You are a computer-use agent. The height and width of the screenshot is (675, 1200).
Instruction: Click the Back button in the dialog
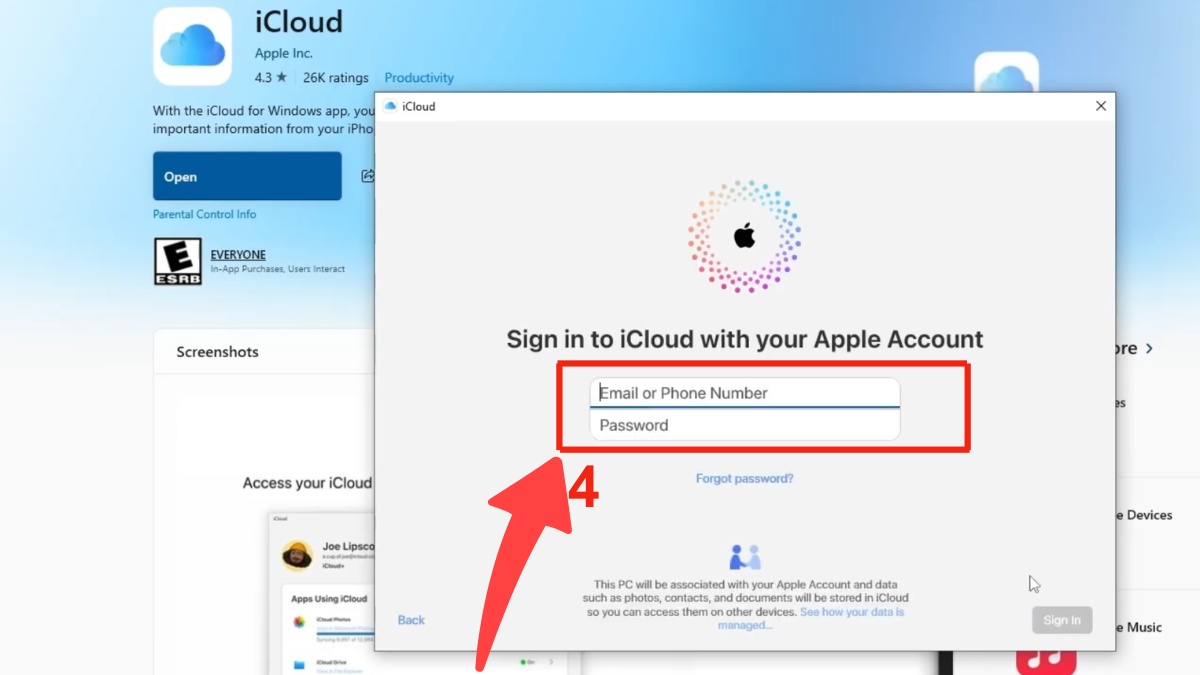410,620
